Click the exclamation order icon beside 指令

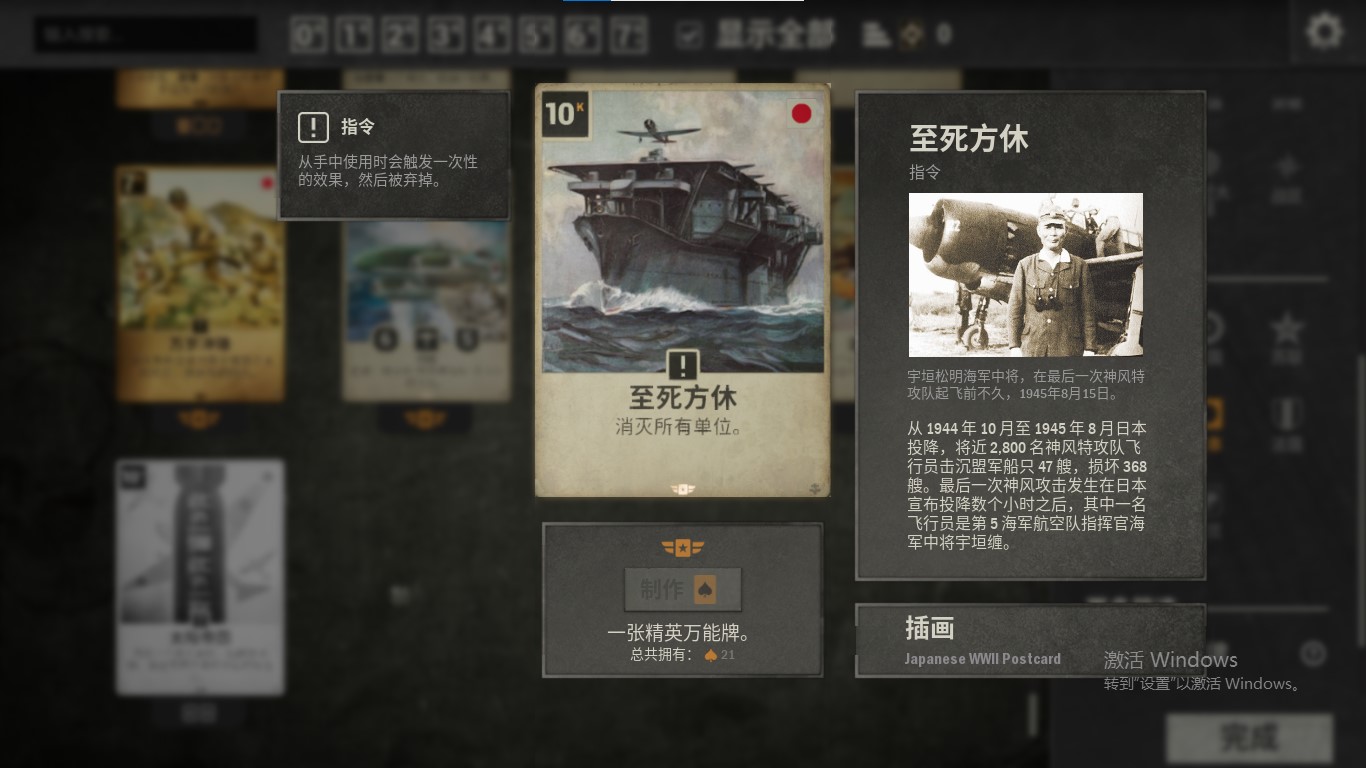click(314, 127)
